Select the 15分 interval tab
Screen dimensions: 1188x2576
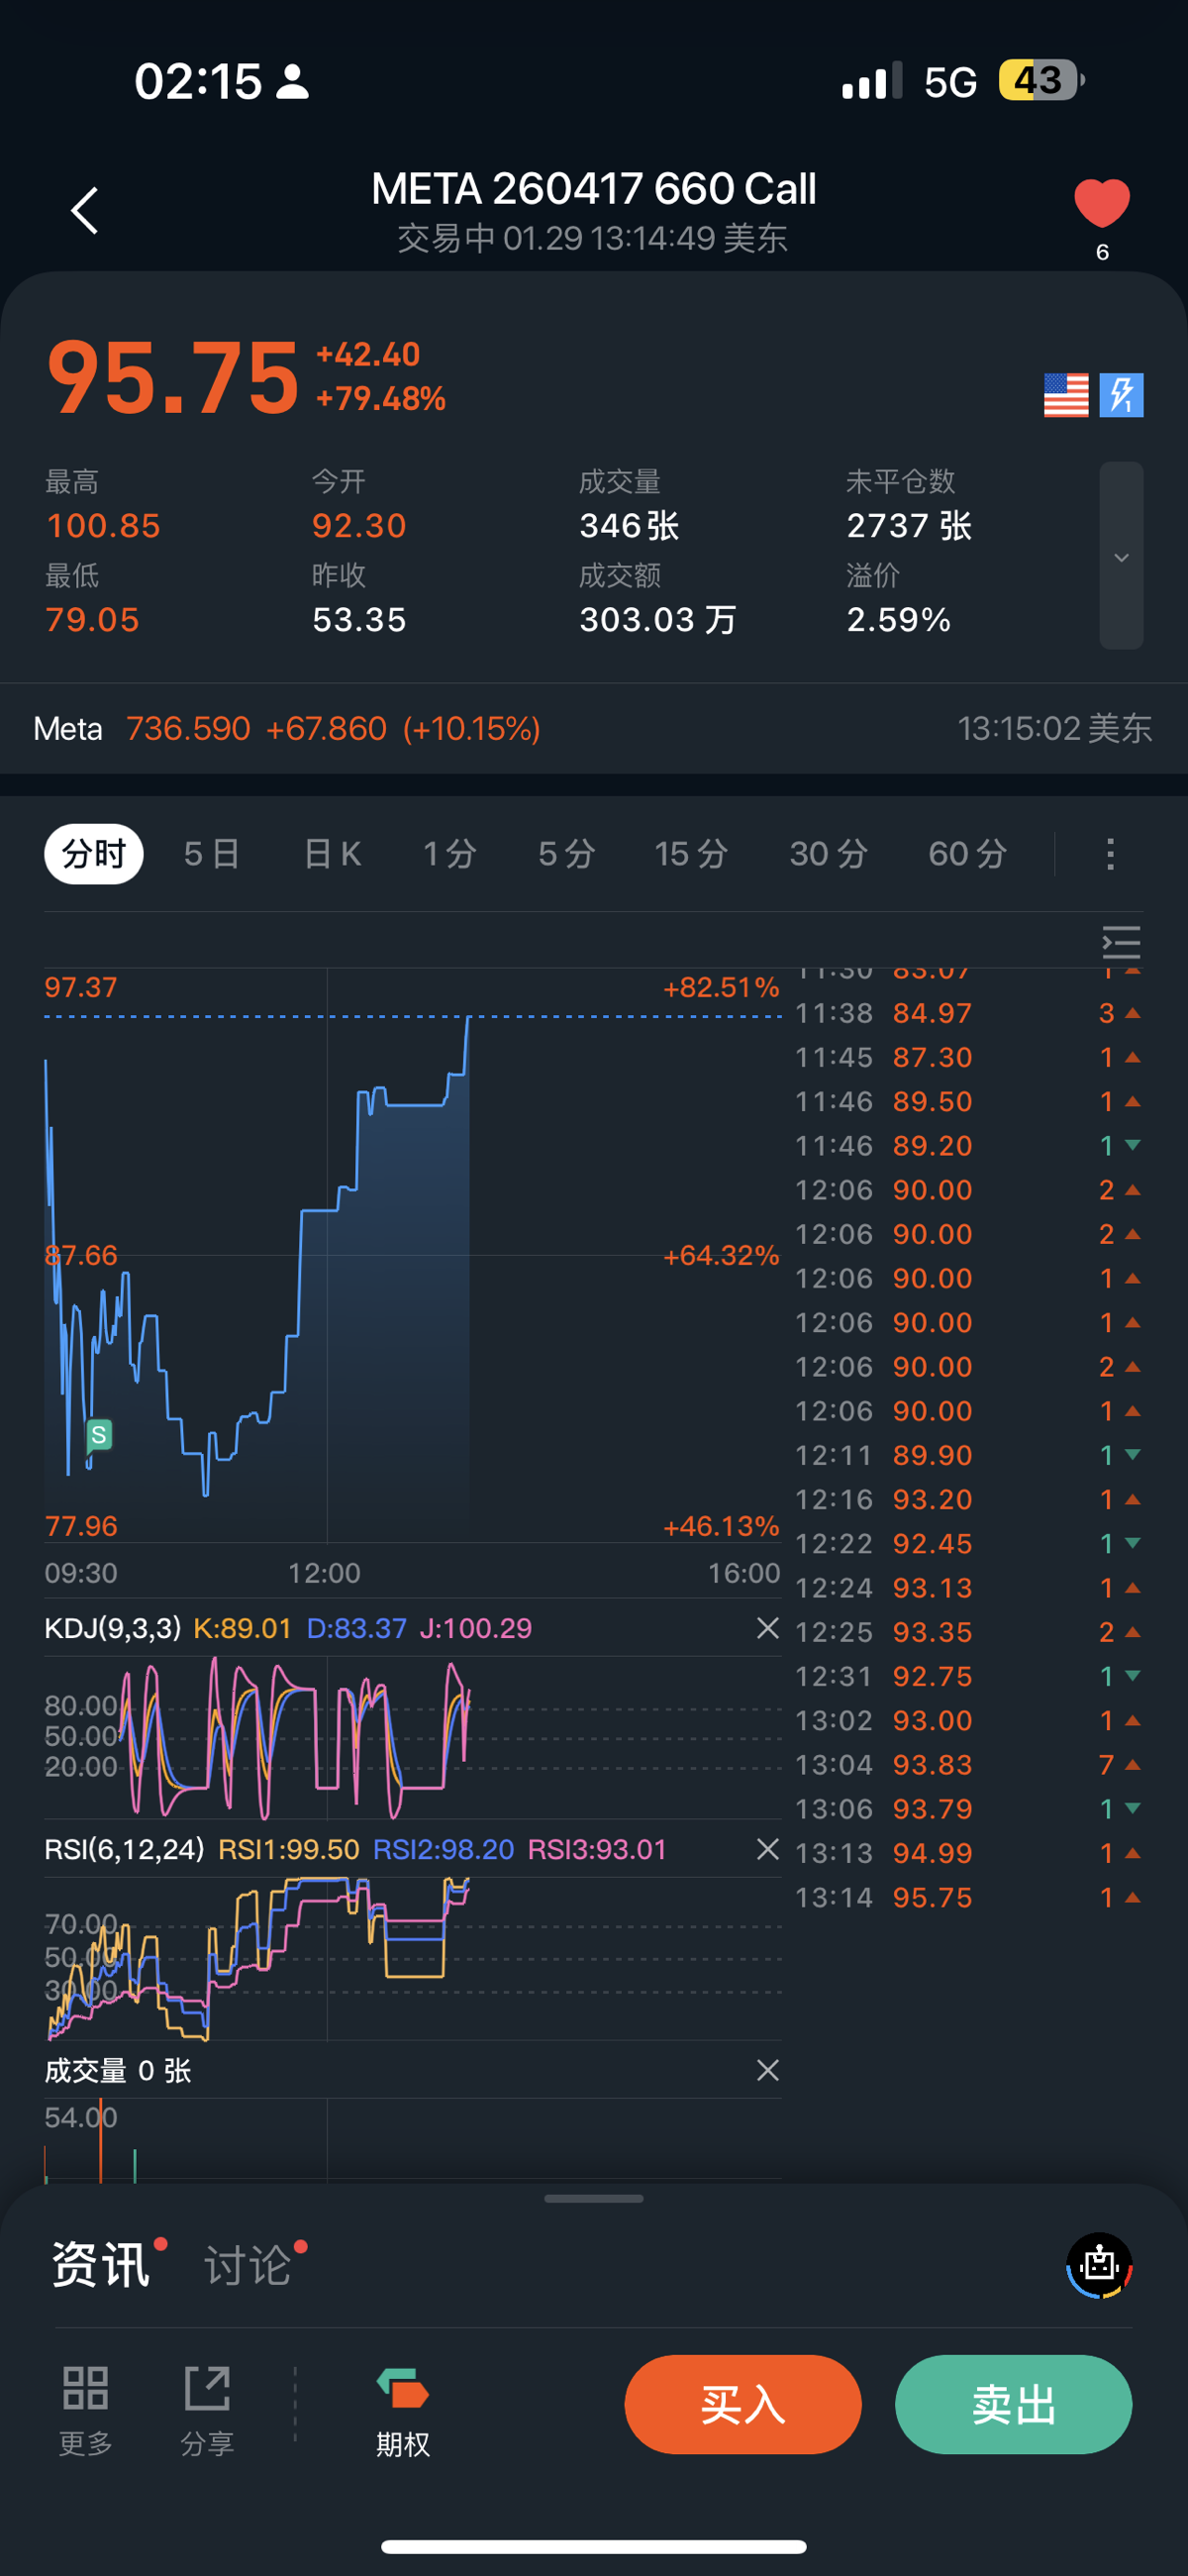tap(690, 854)
